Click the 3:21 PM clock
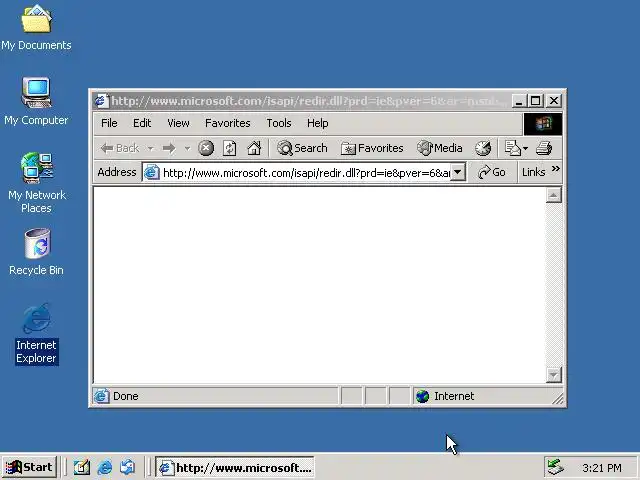Image resolution: width=640 pixels, height=480 pixels. (602, 468)
